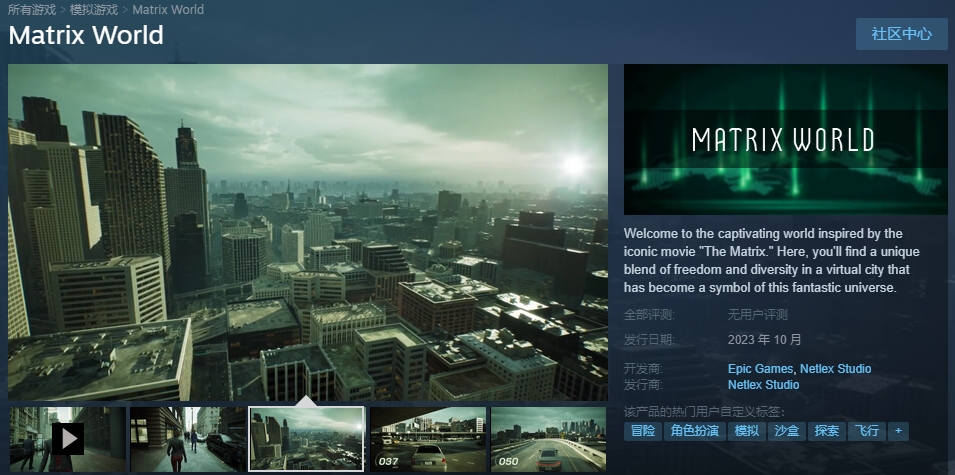This screenshot has height=475, width=955.
Task: Click the 飞行 tag
Action: [x=867, y=431]
